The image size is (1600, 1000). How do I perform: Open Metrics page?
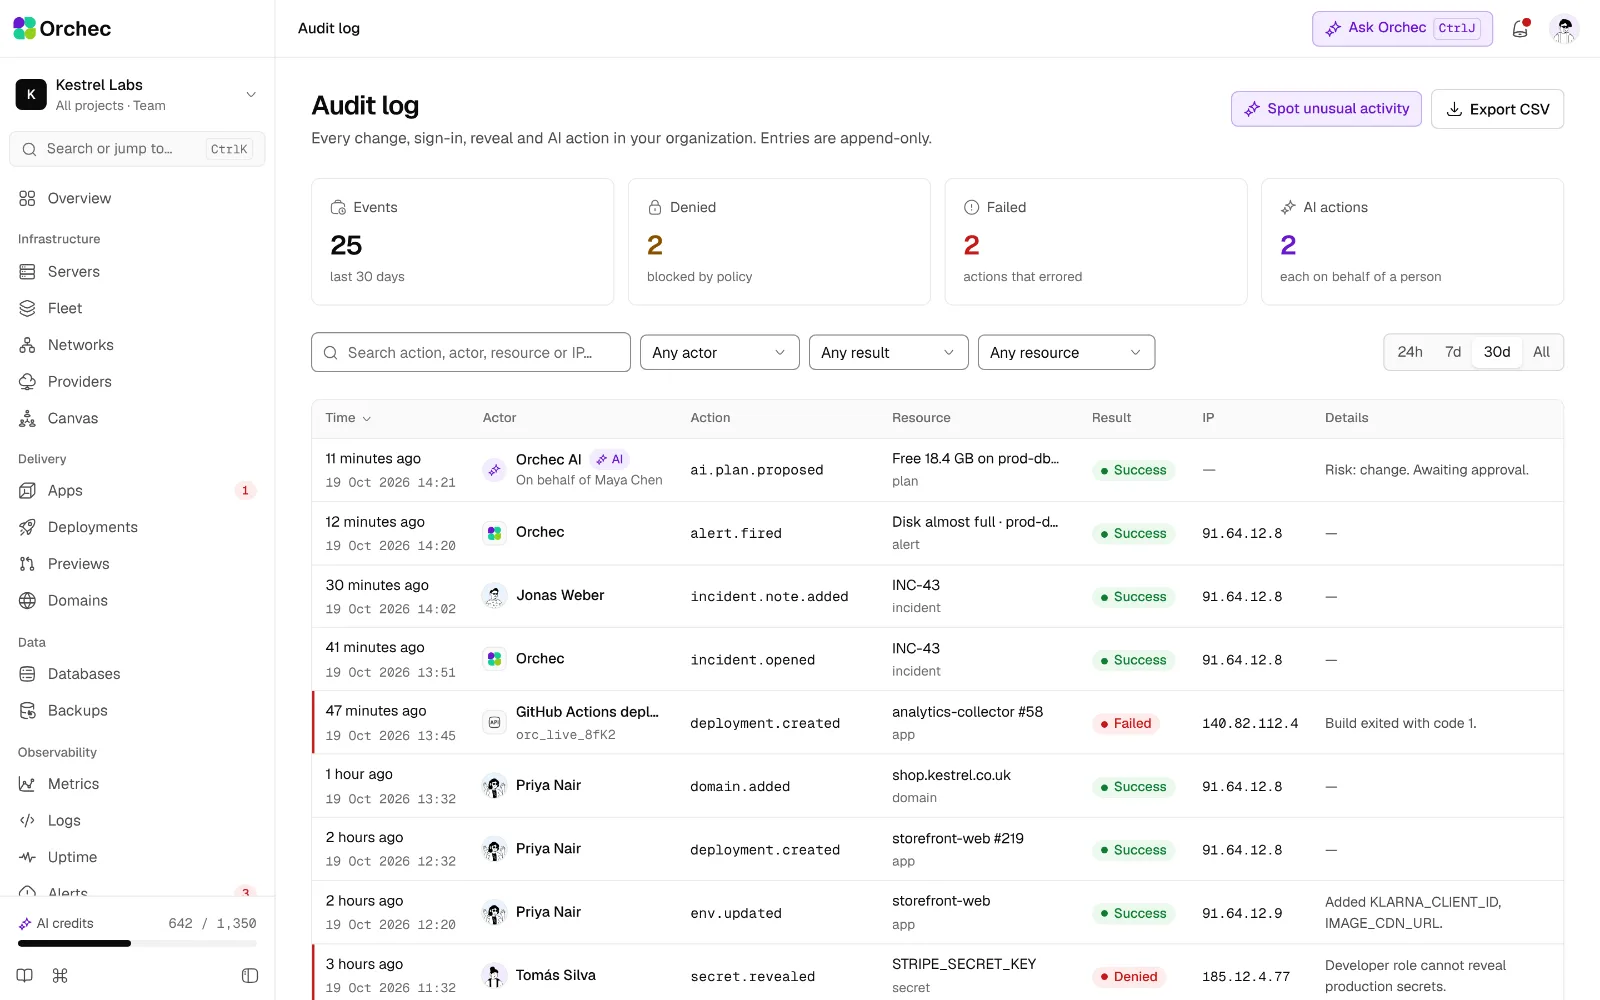click(137, 784)
